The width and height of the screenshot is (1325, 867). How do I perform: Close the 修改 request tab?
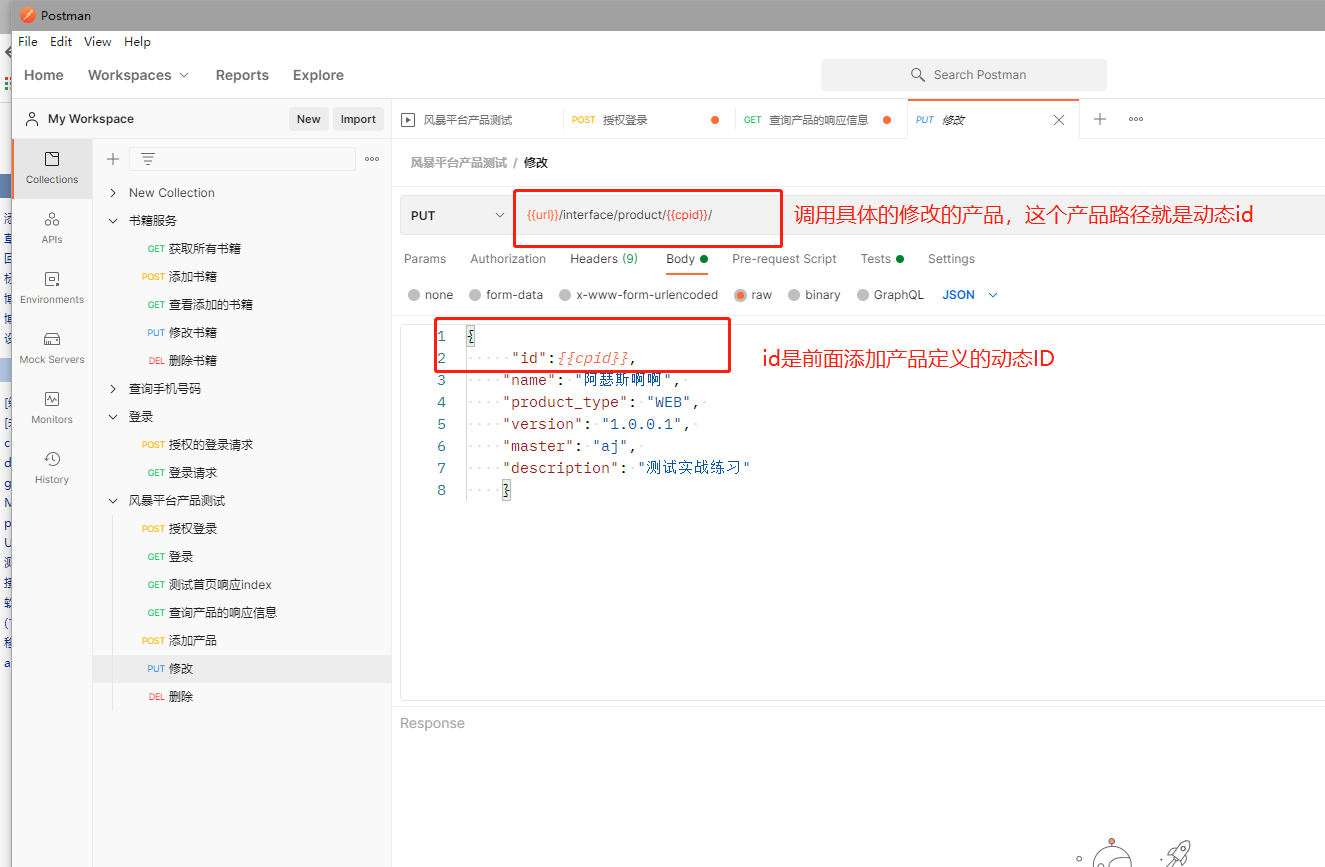(x=1059, y=120)
